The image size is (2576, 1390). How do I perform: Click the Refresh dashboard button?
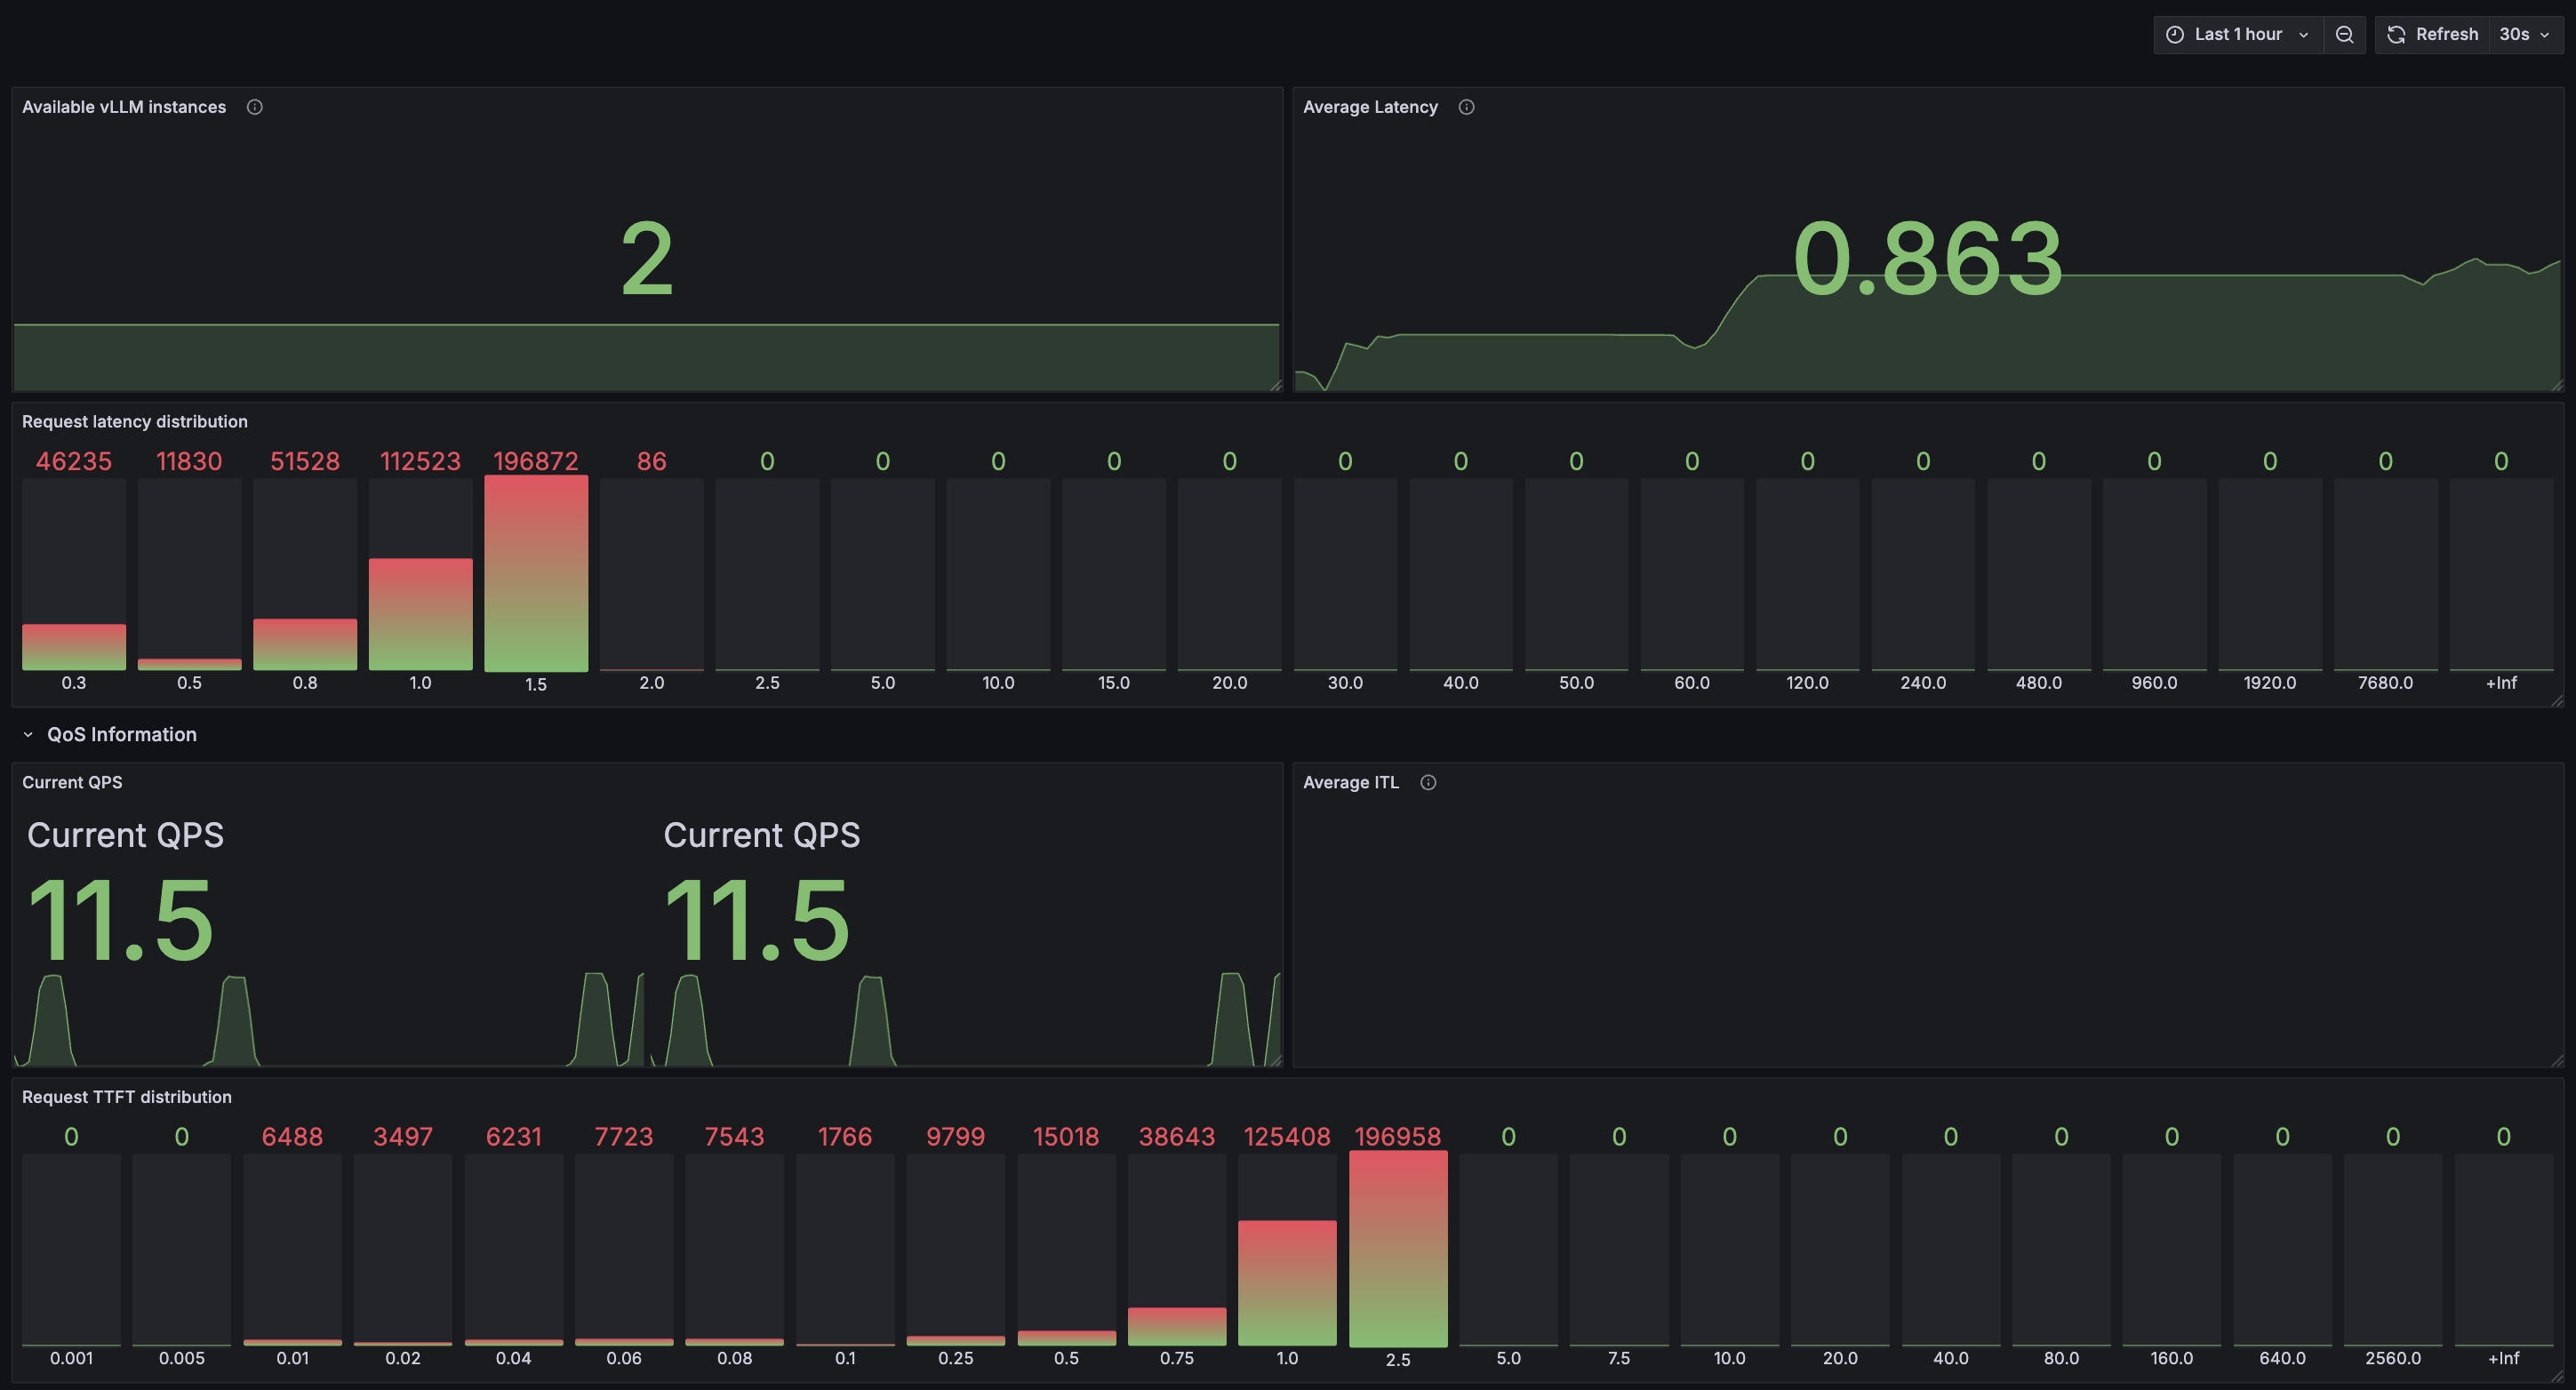[x=2433, y=34]
